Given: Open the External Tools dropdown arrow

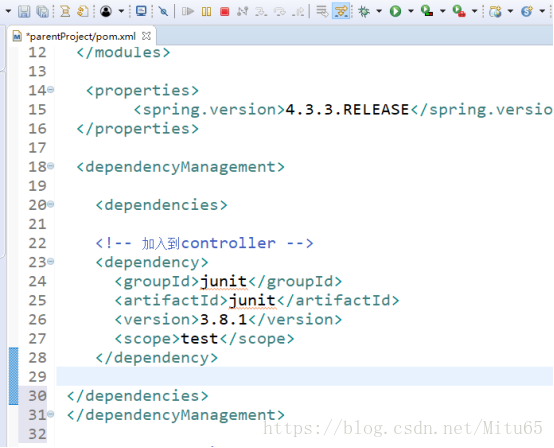Looking at the screenshot, I should pos(475,11).
